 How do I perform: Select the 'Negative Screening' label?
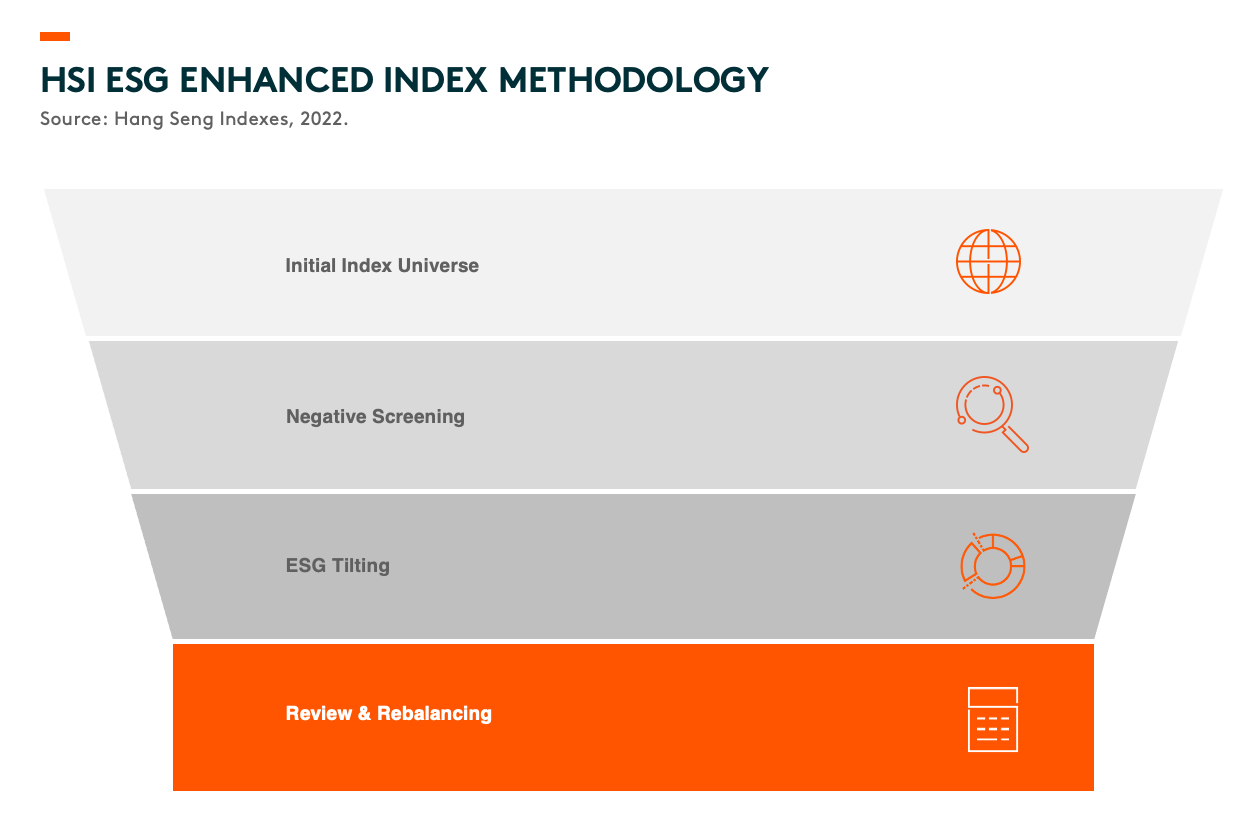(x=375, y=416)
